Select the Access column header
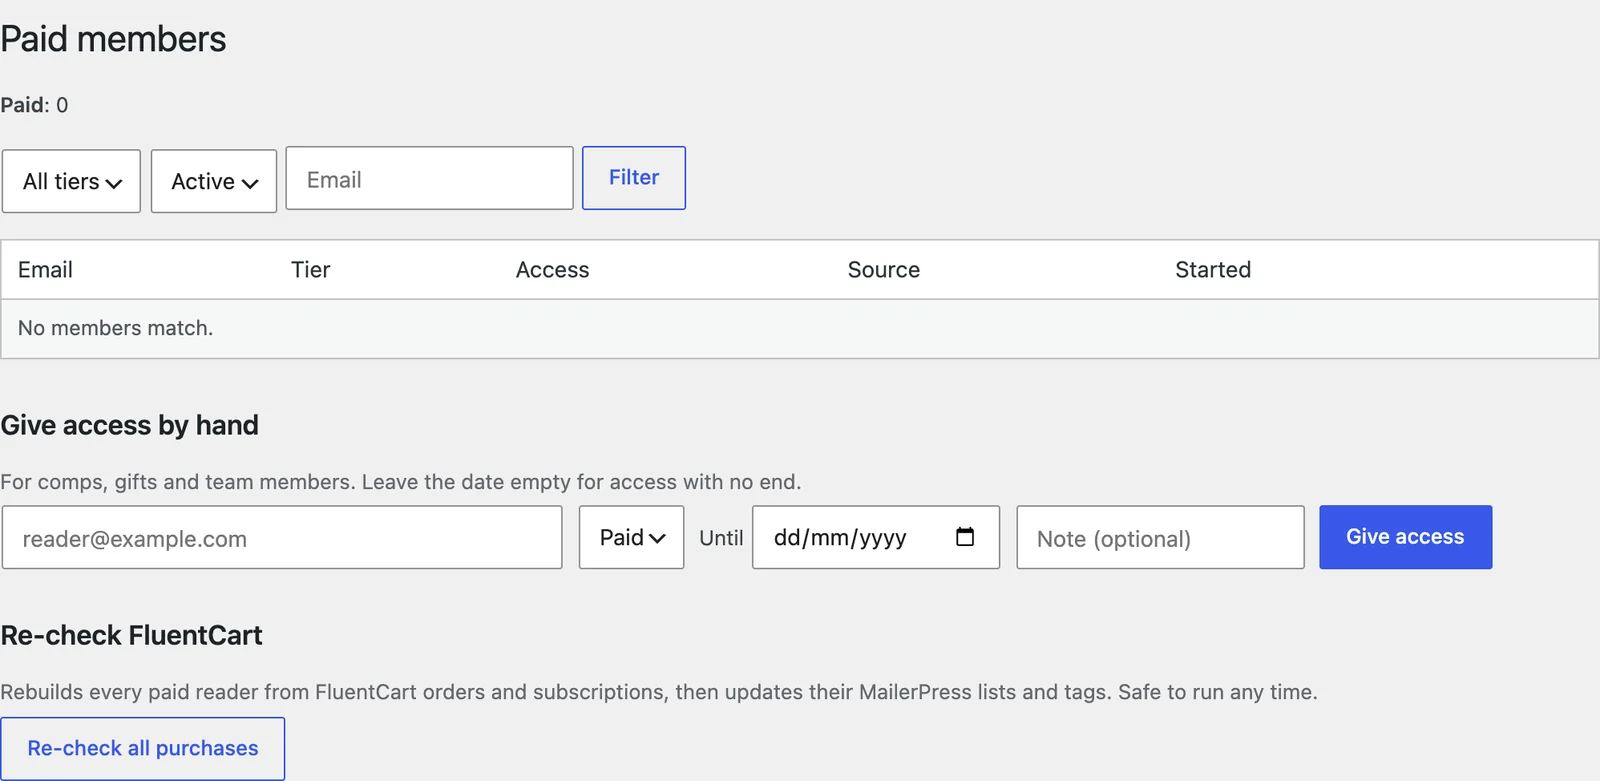Image resolution: width=1600 pixels, height=781 pixels. pos(552,270)
